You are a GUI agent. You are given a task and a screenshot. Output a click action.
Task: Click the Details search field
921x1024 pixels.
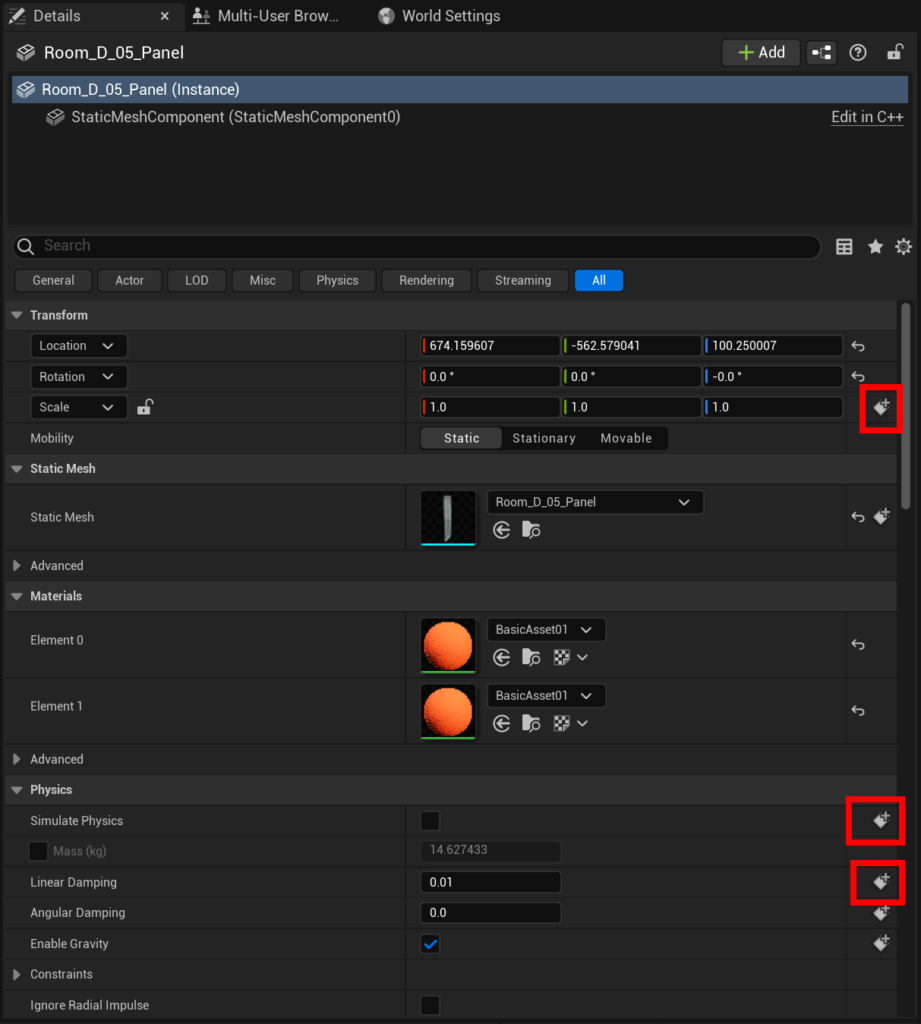416,246
